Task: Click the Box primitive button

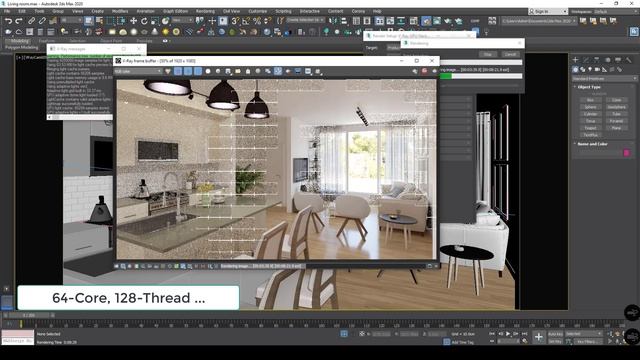Action: point(590,100)
